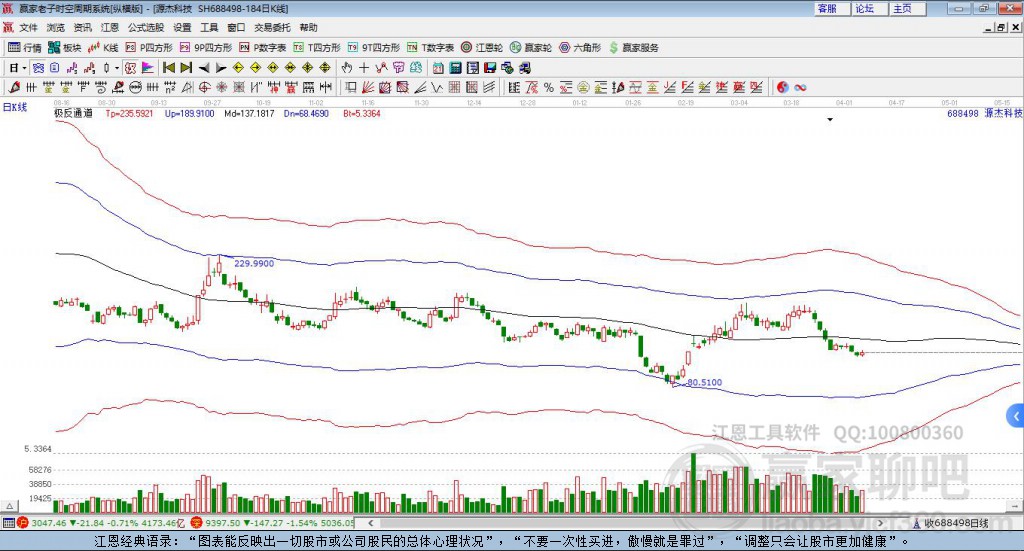The image size is (1024, 551).
Task: Select the n² cycle tool icon
Action: pyautogui.click(x=170, y=87)
